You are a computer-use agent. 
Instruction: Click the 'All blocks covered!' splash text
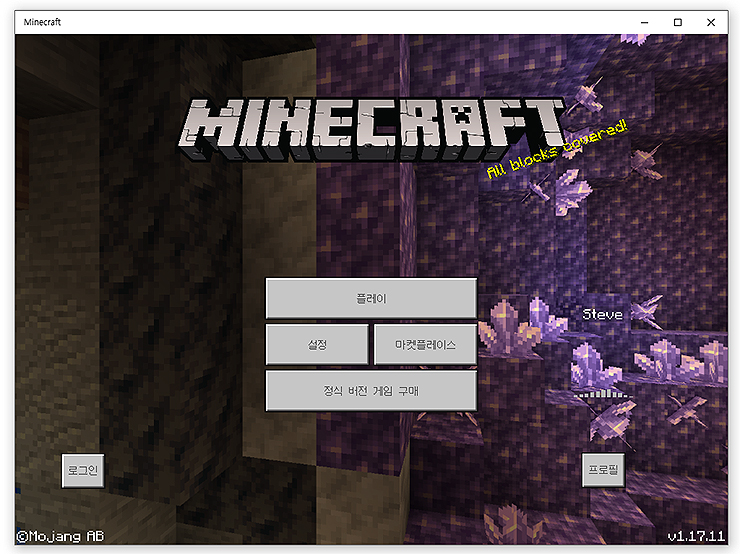(x=557, y=149)
